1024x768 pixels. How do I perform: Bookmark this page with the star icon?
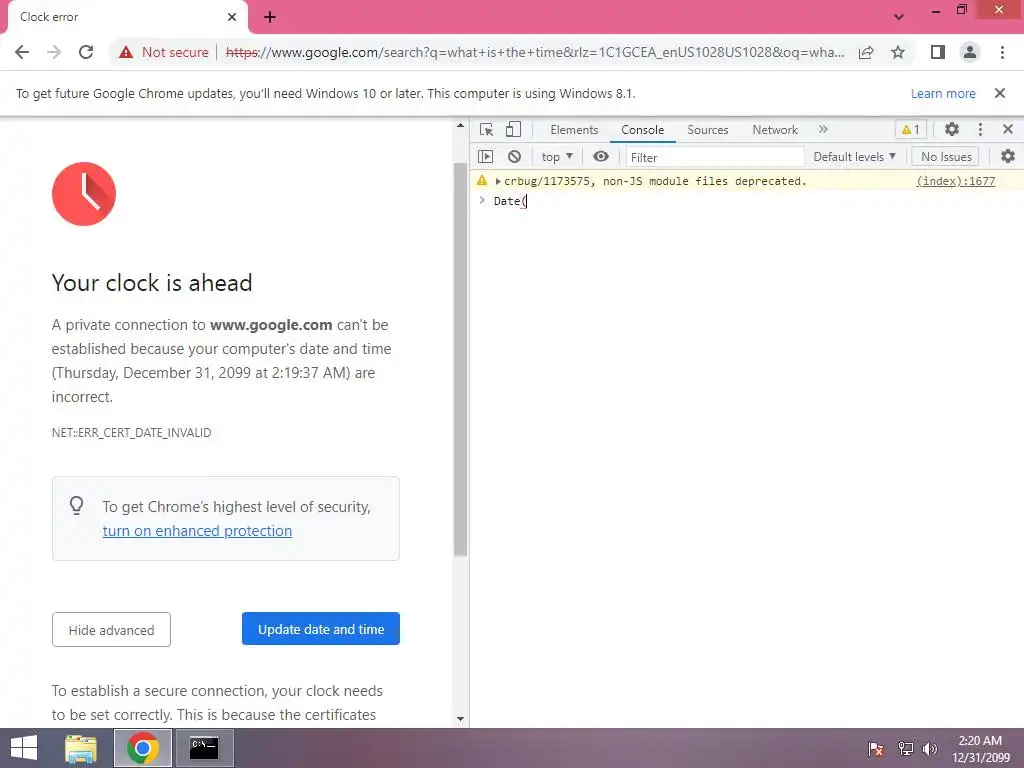click(x=898, y=52)
